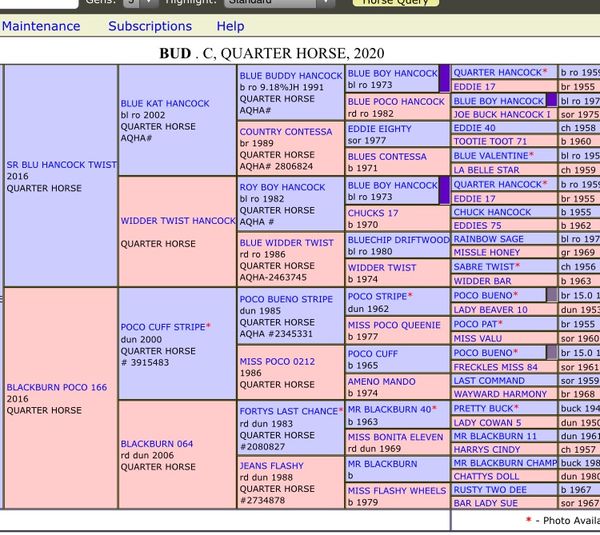
Task: Click the photo star beside MR BLACKBURN 40
Action: 434,408
